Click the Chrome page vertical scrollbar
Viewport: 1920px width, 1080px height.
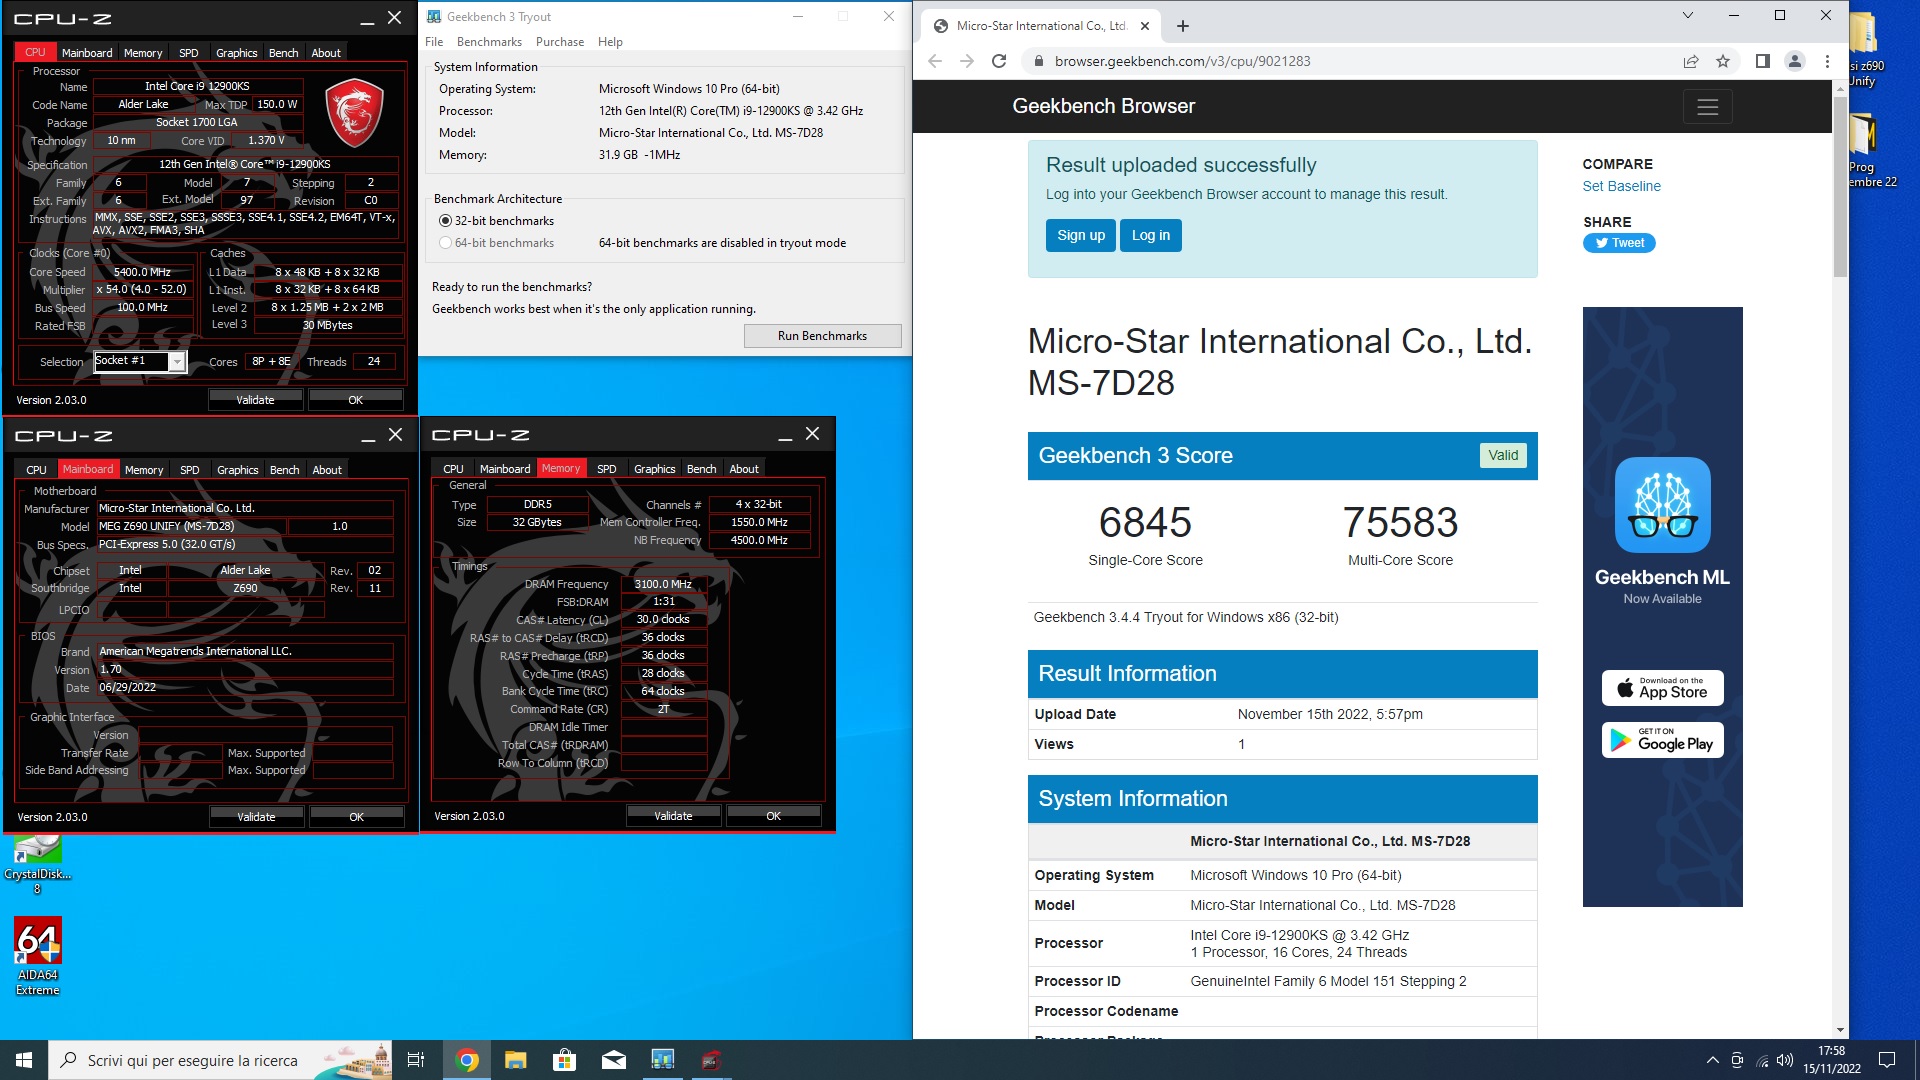point(1840,186)
